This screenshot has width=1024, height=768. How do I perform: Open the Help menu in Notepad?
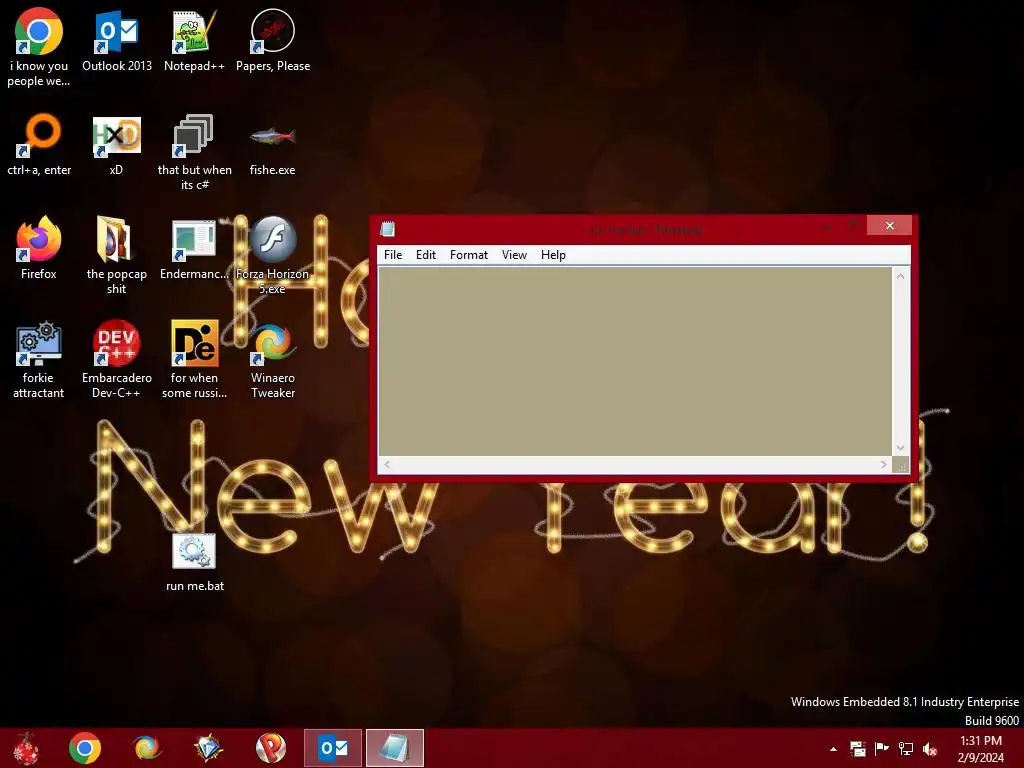553,255
